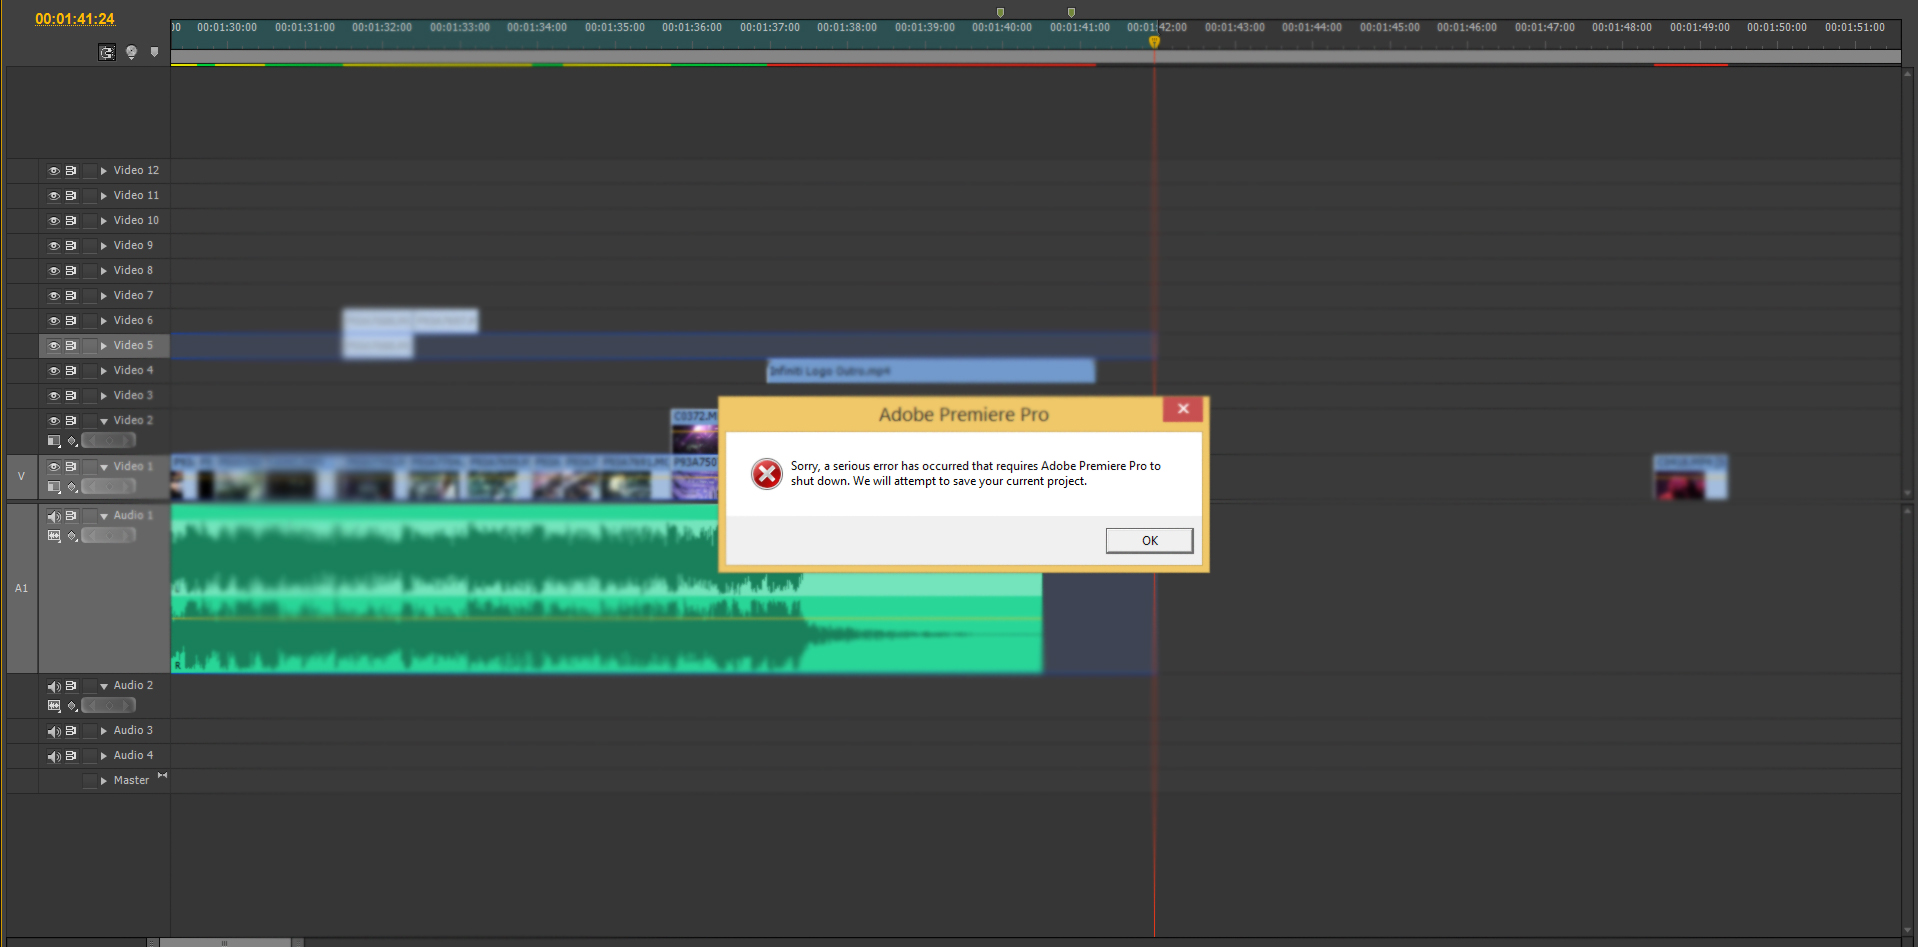Toggle track lock box on Video 5
1918x947 pixels.
(90, 346)
